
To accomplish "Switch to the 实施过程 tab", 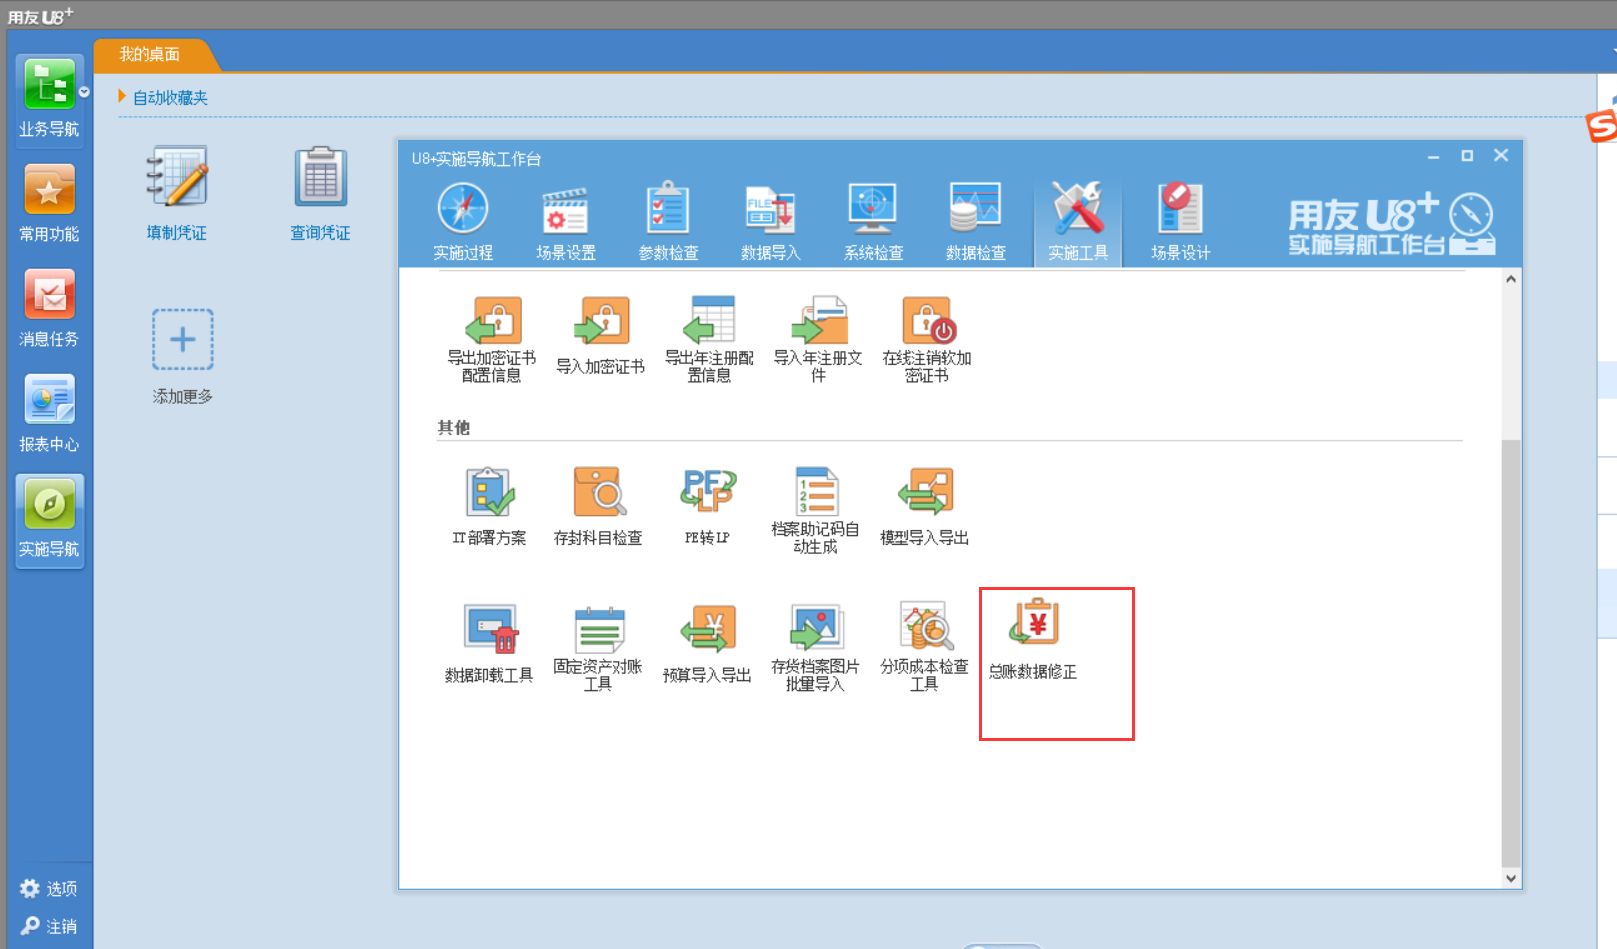I will click(x=463, y=223).
